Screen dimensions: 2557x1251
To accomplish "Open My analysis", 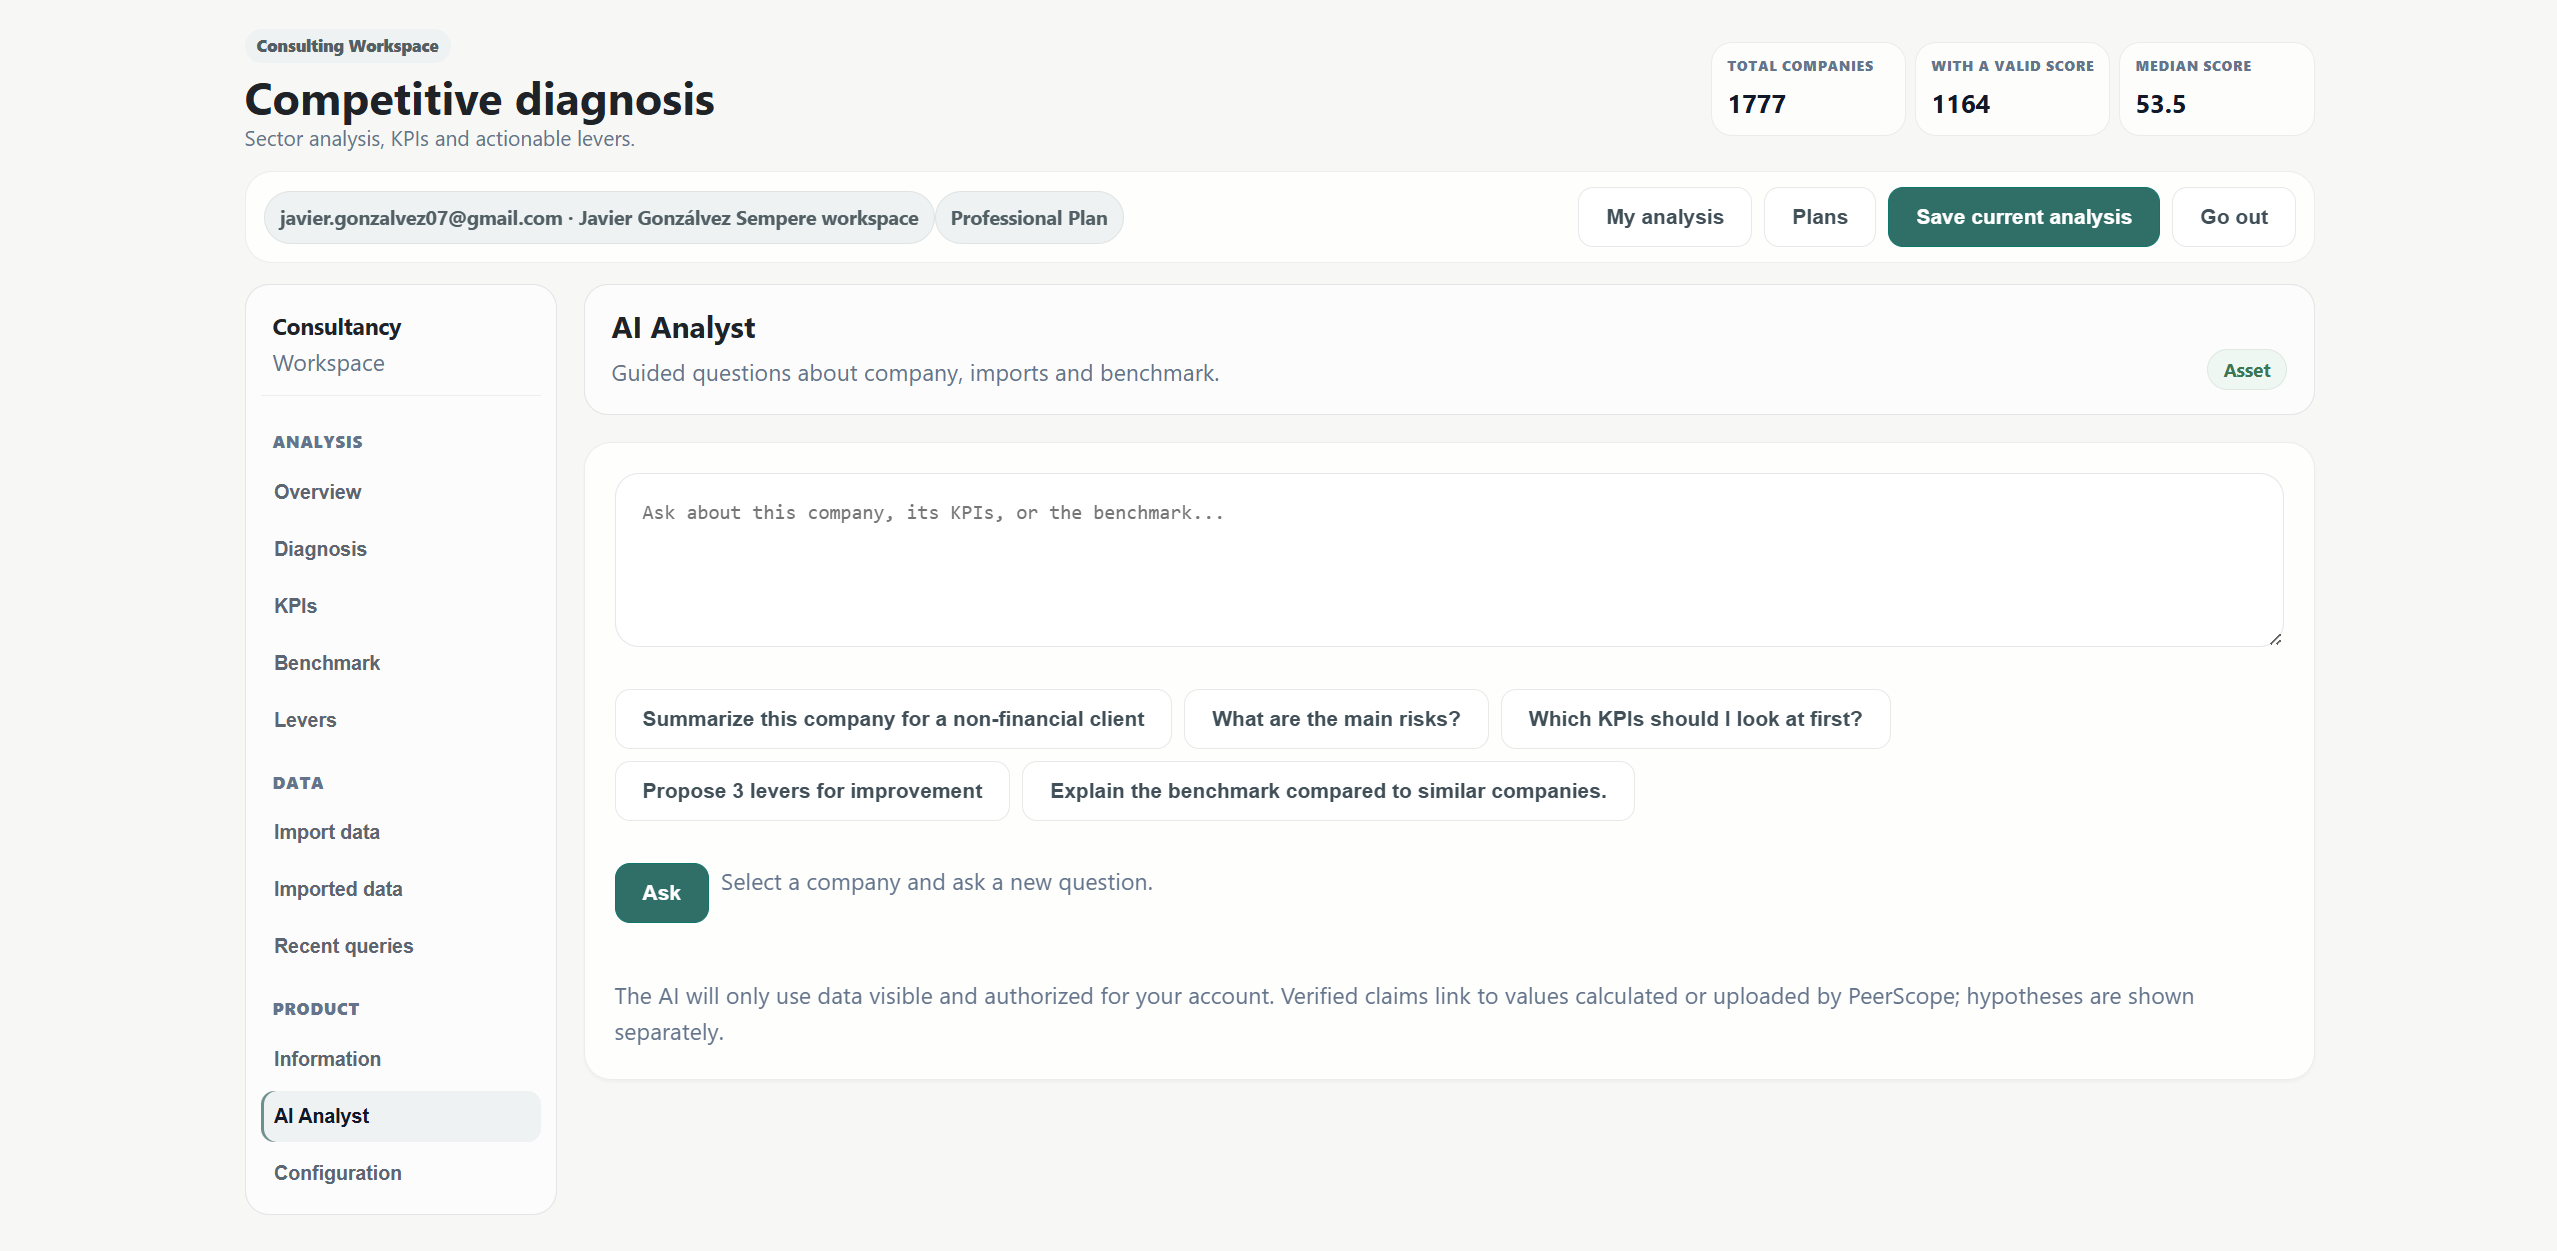I will click(1664, 217).
